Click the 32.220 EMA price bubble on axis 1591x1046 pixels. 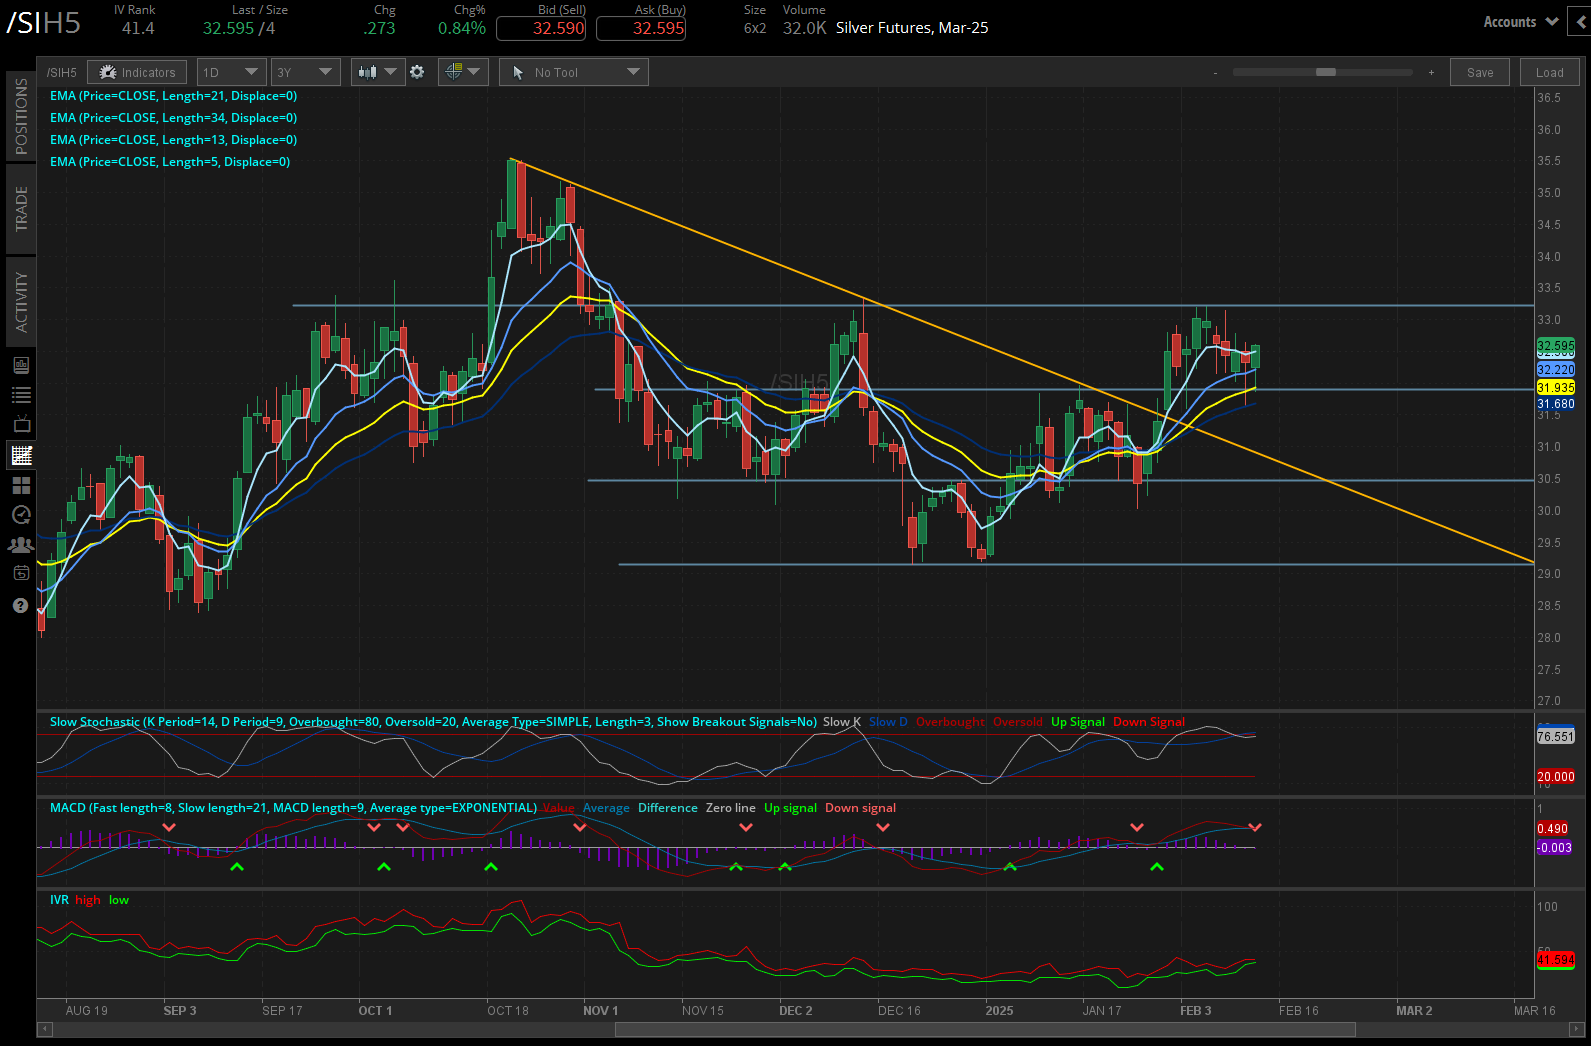[1556, 370]
